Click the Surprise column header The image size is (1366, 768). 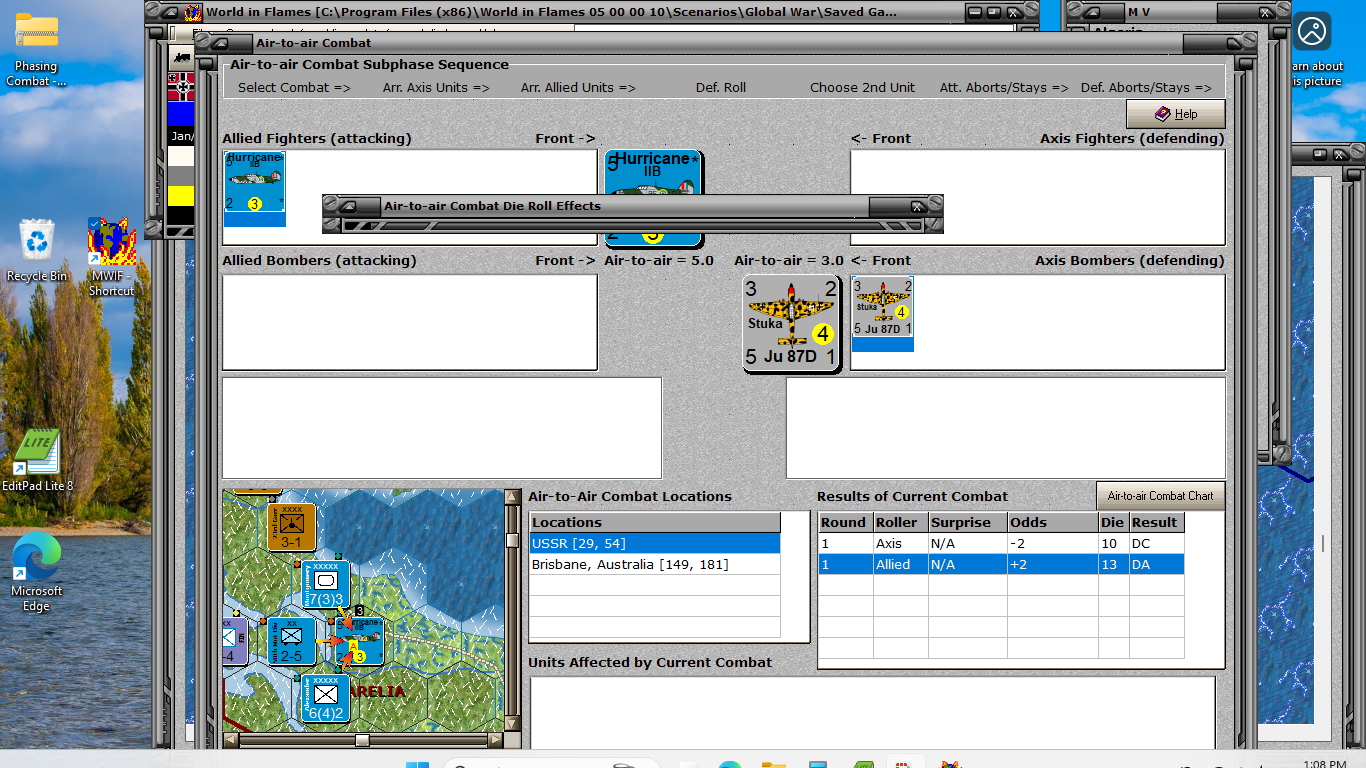[967, 523]
